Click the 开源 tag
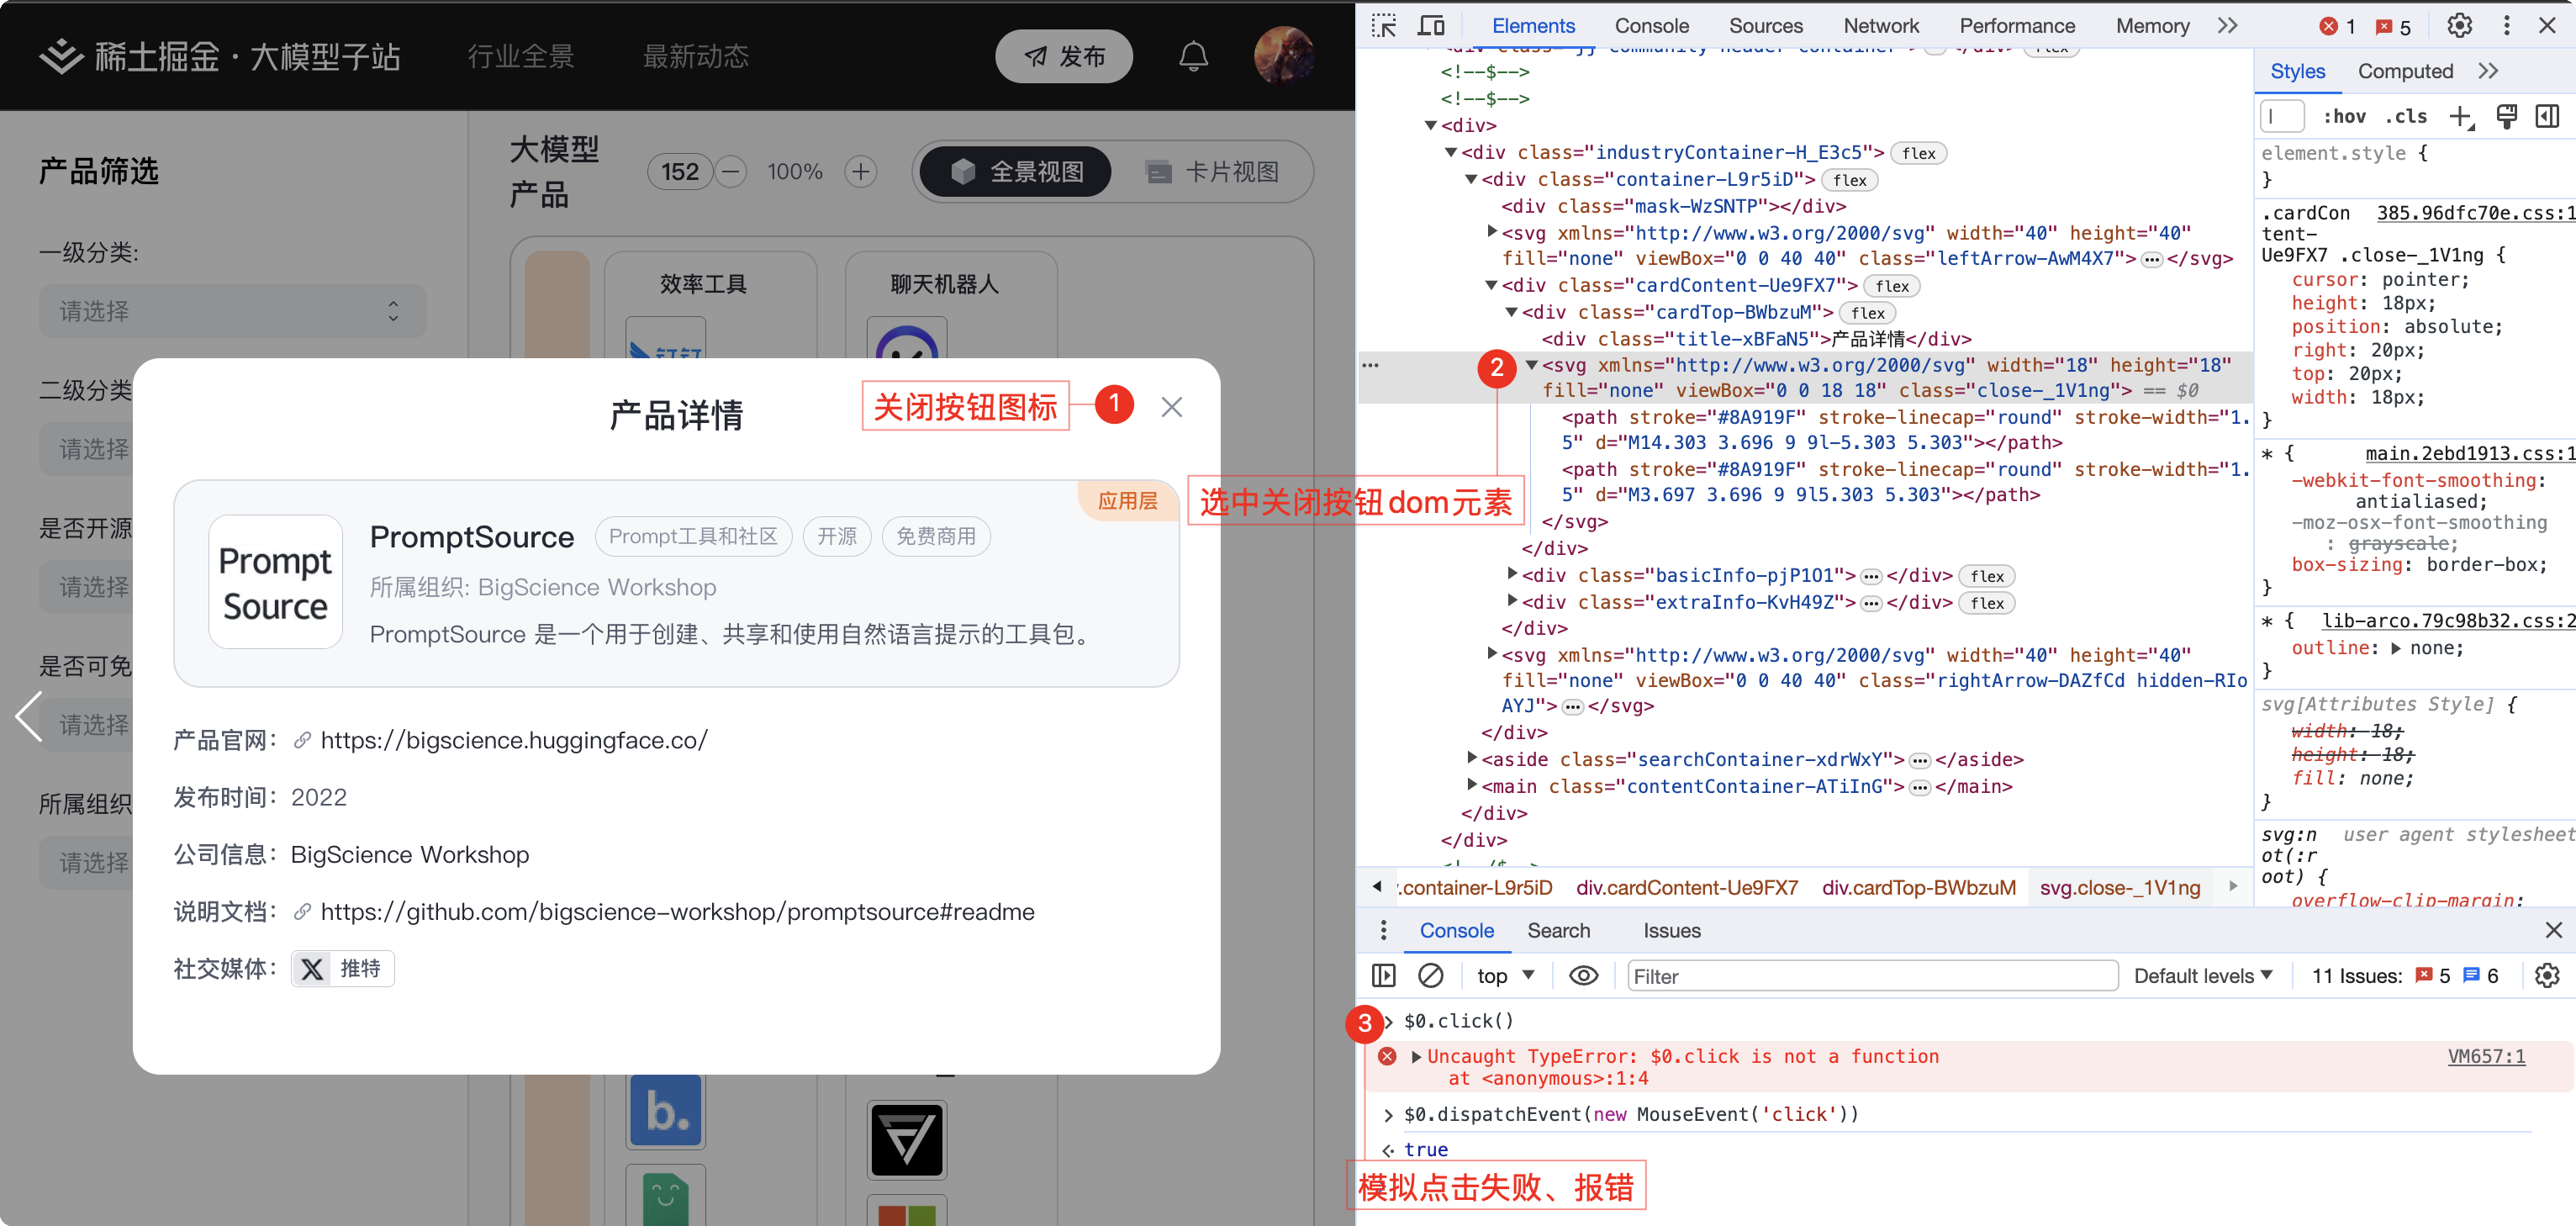This screenshot has width=2576, height=1226. click(x=837, y=536)
